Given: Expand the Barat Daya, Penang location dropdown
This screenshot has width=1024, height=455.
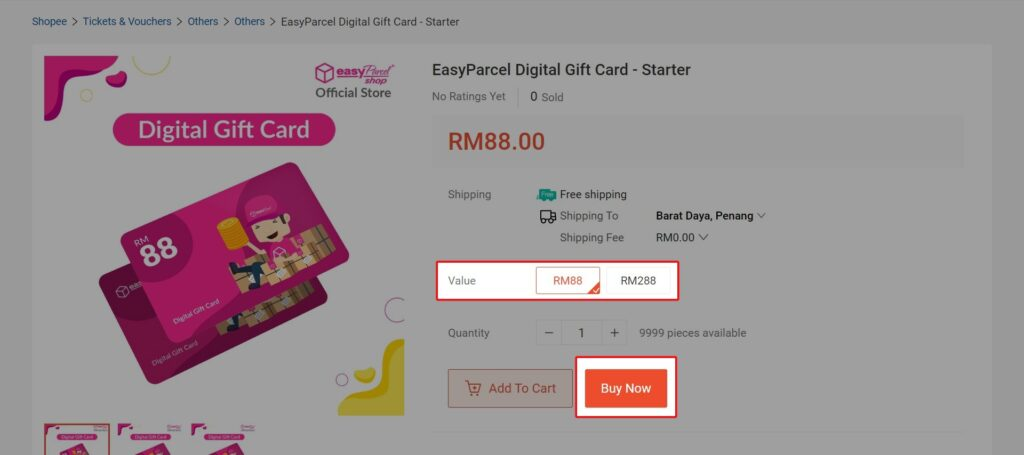Looking at the screenshot, I should coord(711,216).
